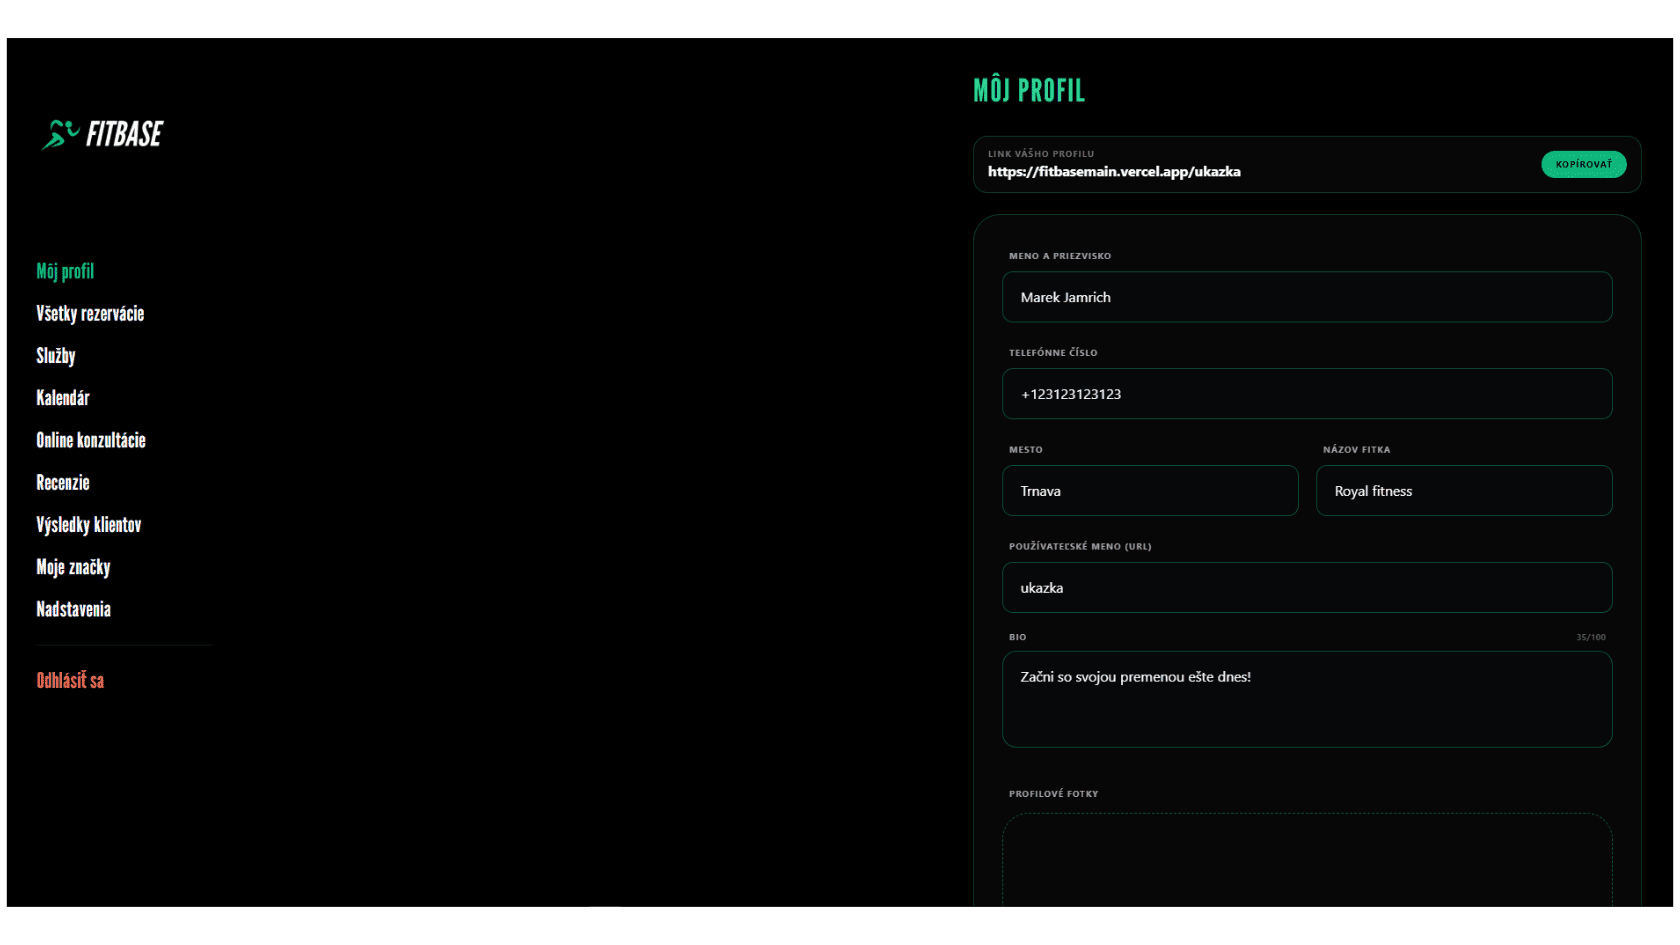The width and height of the screenshot is (1680, 945).
Task: Open Všetky rezervácie from the sidebar
Action: pyautogui.click(x=89, y=313)
